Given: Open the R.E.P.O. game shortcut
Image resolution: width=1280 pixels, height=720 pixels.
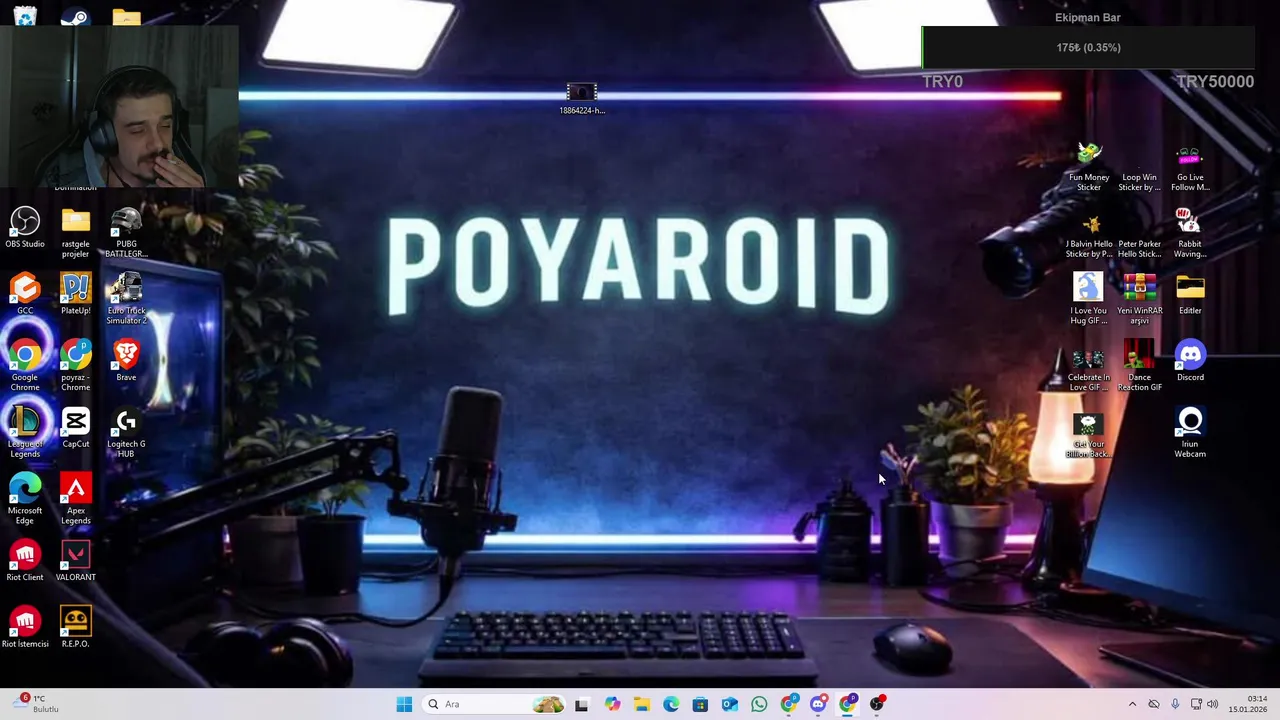Looking at the screenshot, I should coord(75,628).
